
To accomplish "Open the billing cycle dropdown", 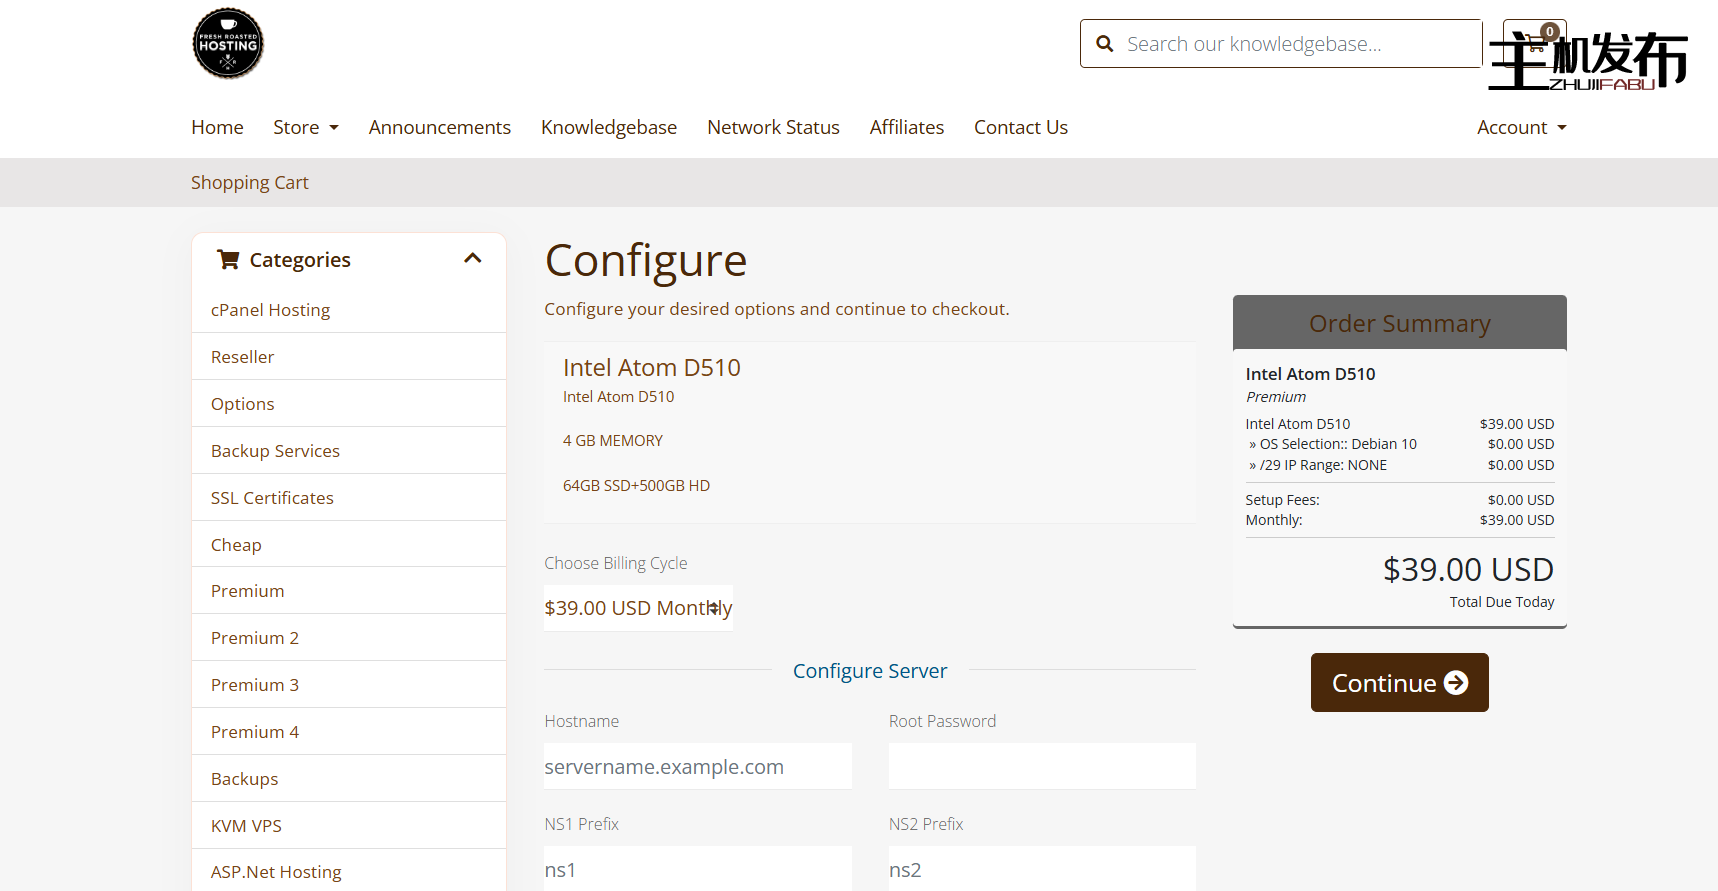I will point(638,608).
